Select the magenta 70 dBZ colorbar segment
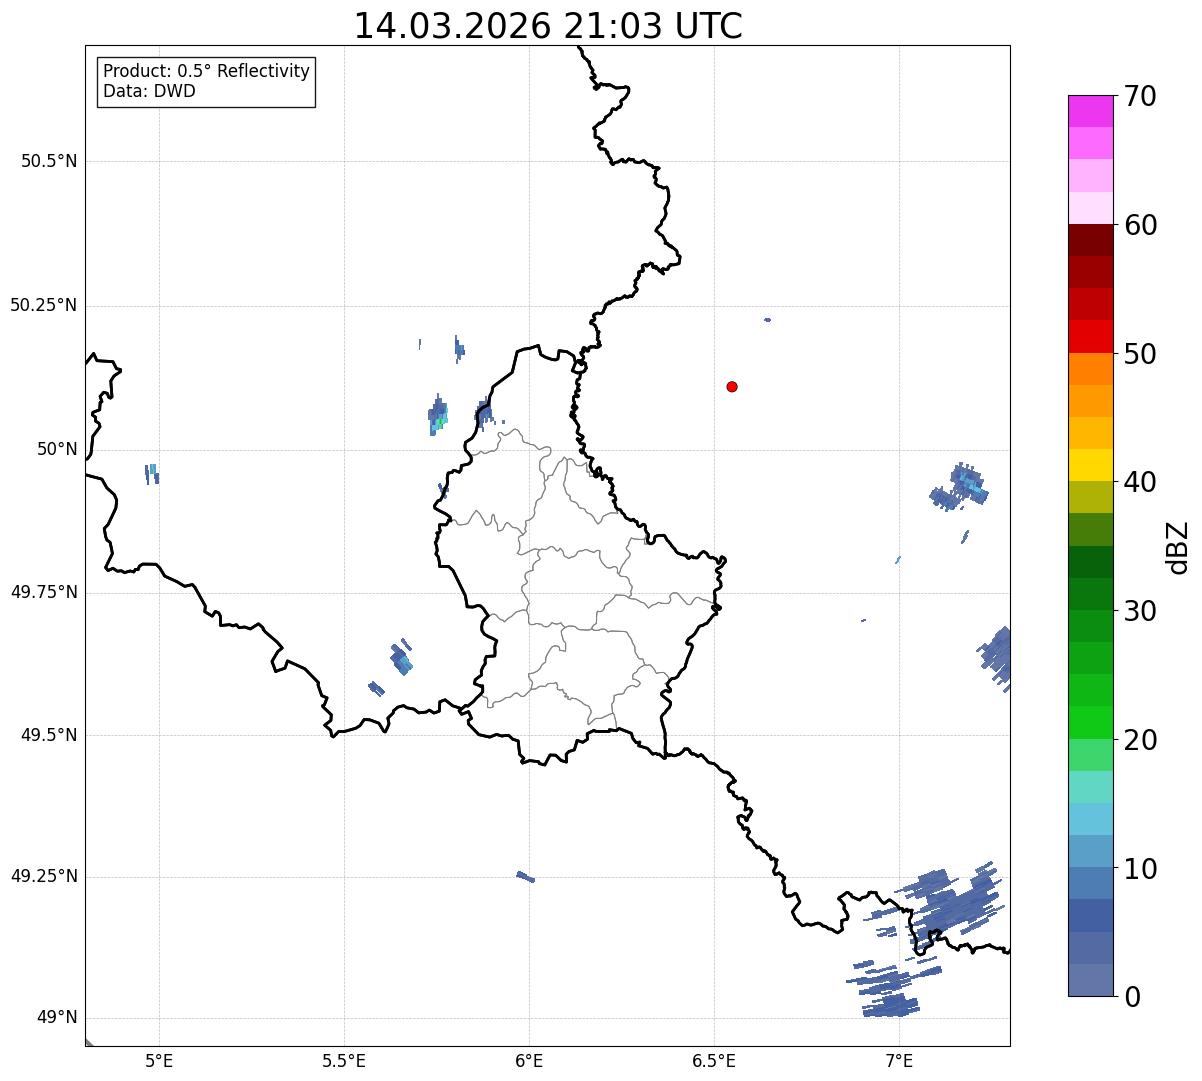This screenshot has width=1202, height=1081. pos(1090,111)
